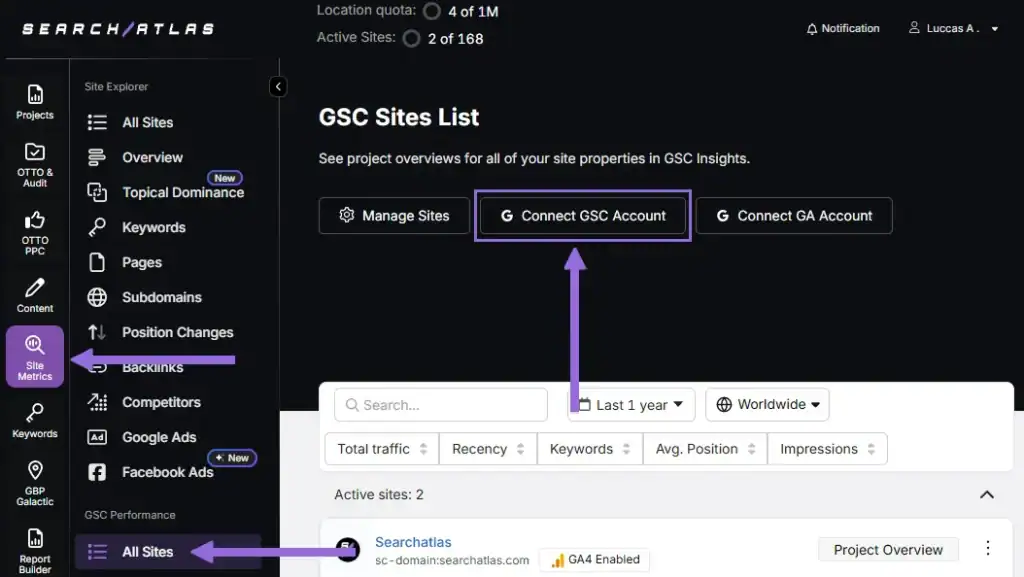This screenshot has width=1024, height=577.
Task: Open GBP Galactic from the sidebar
Action: pos(34,481)
